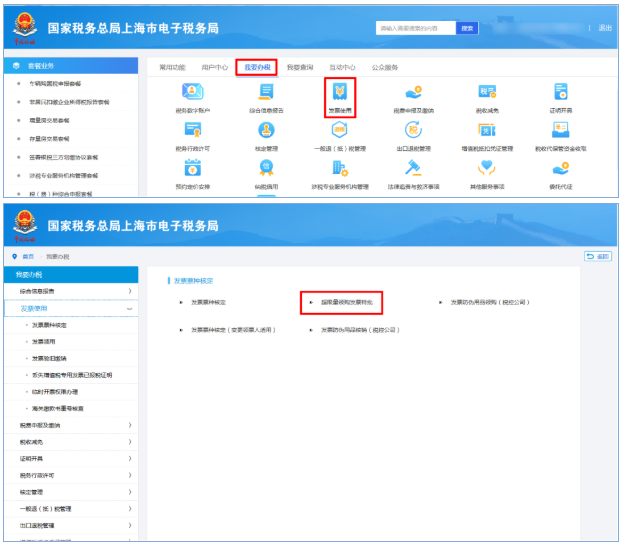Image resolution: width=623 pixels, height=546 pixels.
Task: Switch to 用户中心 tab
Action: tap(215, 67)
